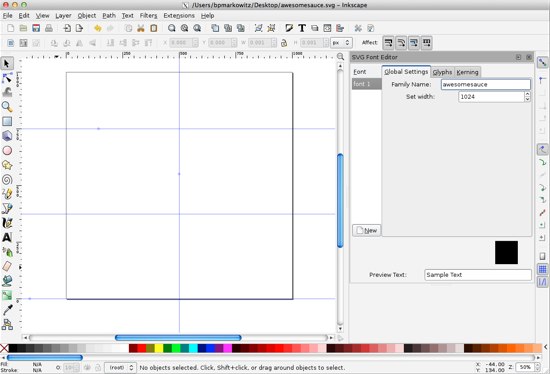Viewport: 550px width, 374px height.
Task: Open the Extensions menu
Action: pos(179,16)
